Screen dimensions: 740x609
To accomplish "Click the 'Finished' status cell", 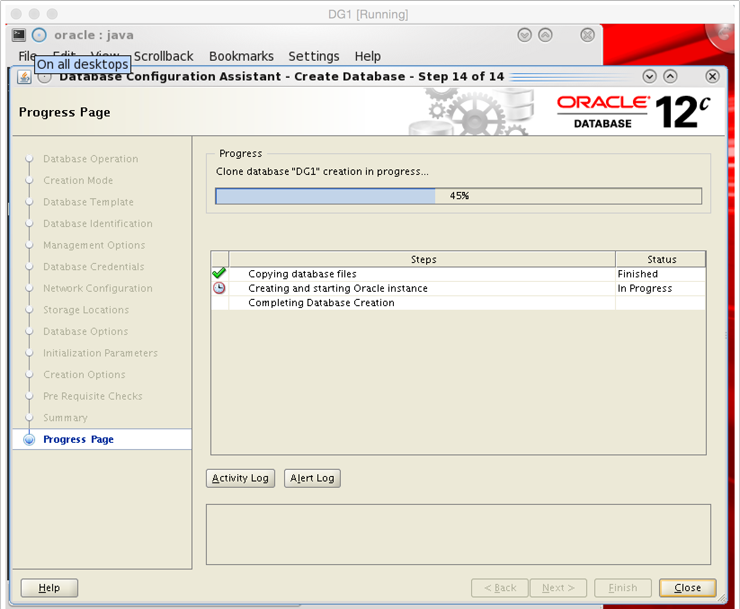I will point(661,274).
